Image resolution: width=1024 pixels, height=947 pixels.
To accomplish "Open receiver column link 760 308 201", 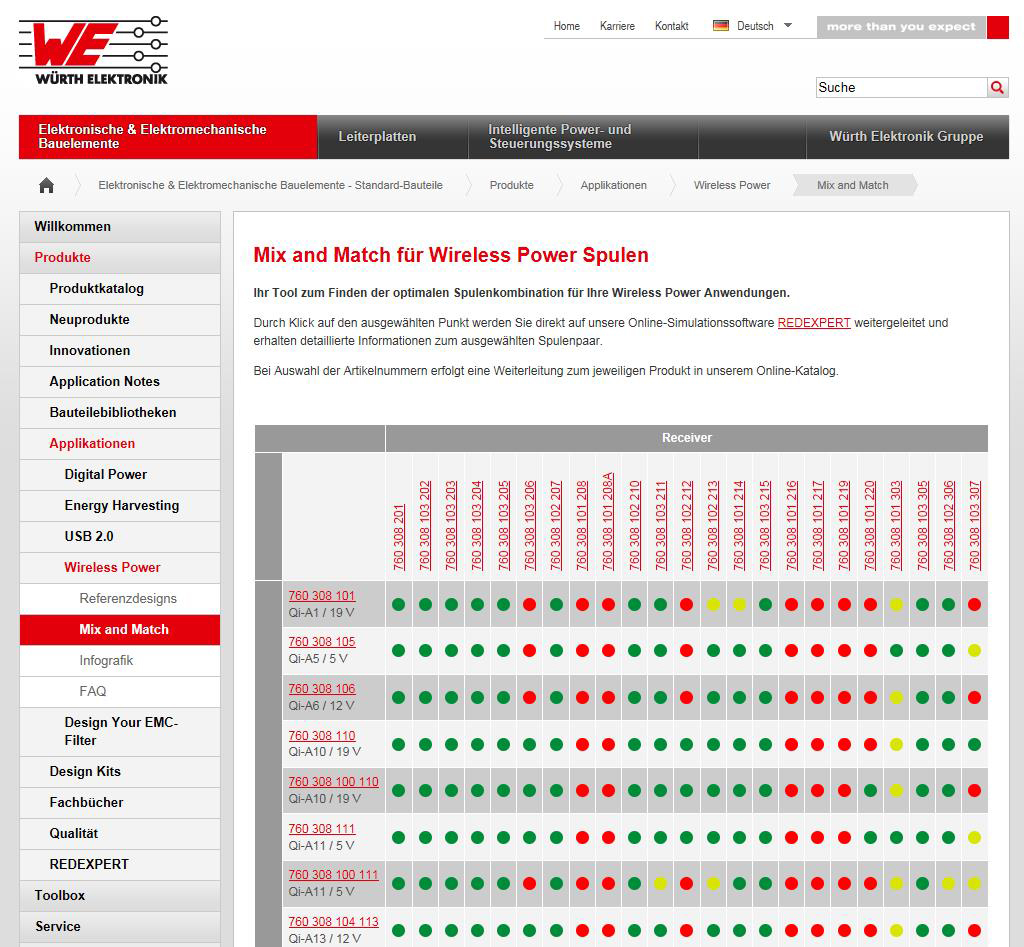I will [x=398, y=538].
